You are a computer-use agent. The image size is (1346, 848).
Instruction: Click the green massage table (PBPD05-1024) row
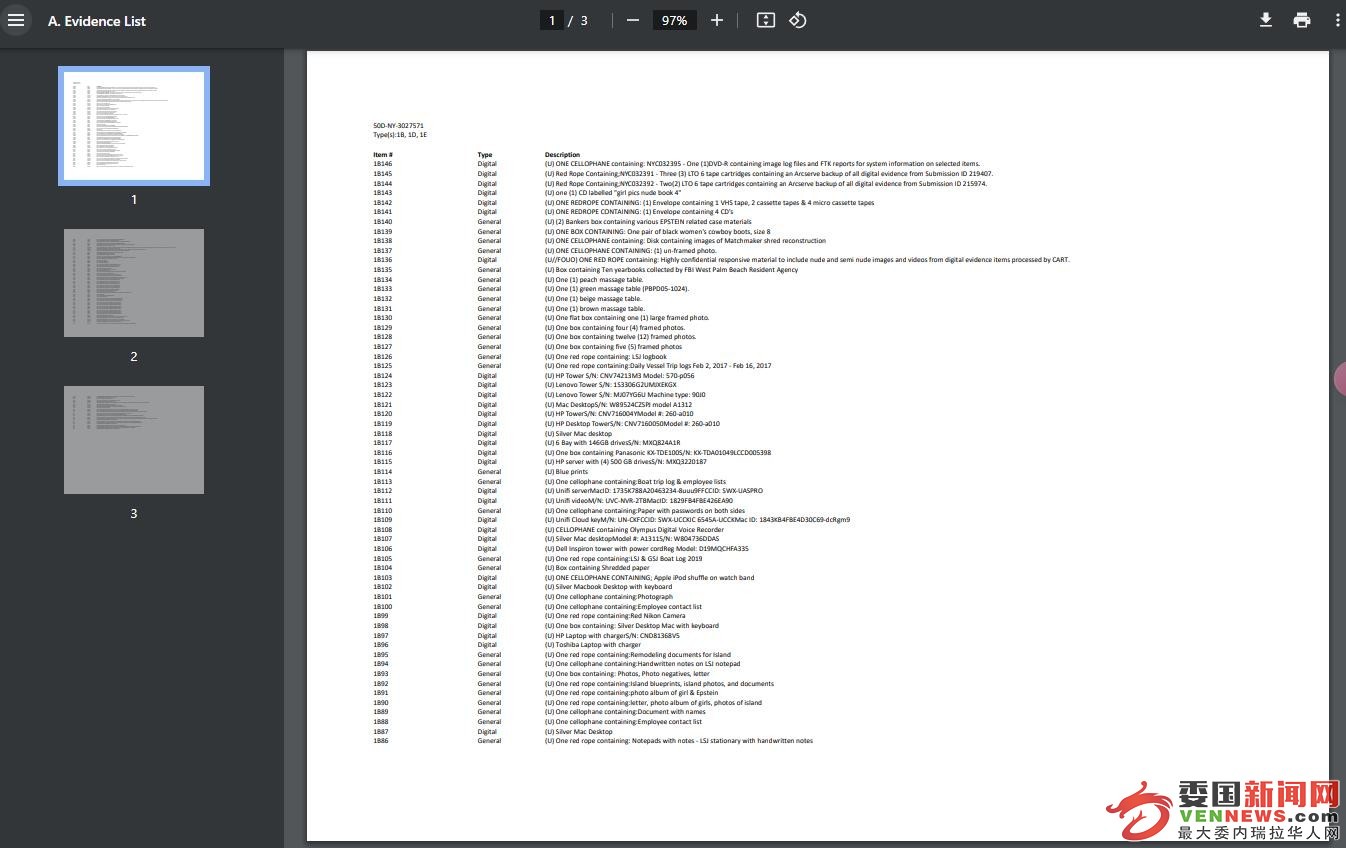pyautogui.click(x=617, y=289)
